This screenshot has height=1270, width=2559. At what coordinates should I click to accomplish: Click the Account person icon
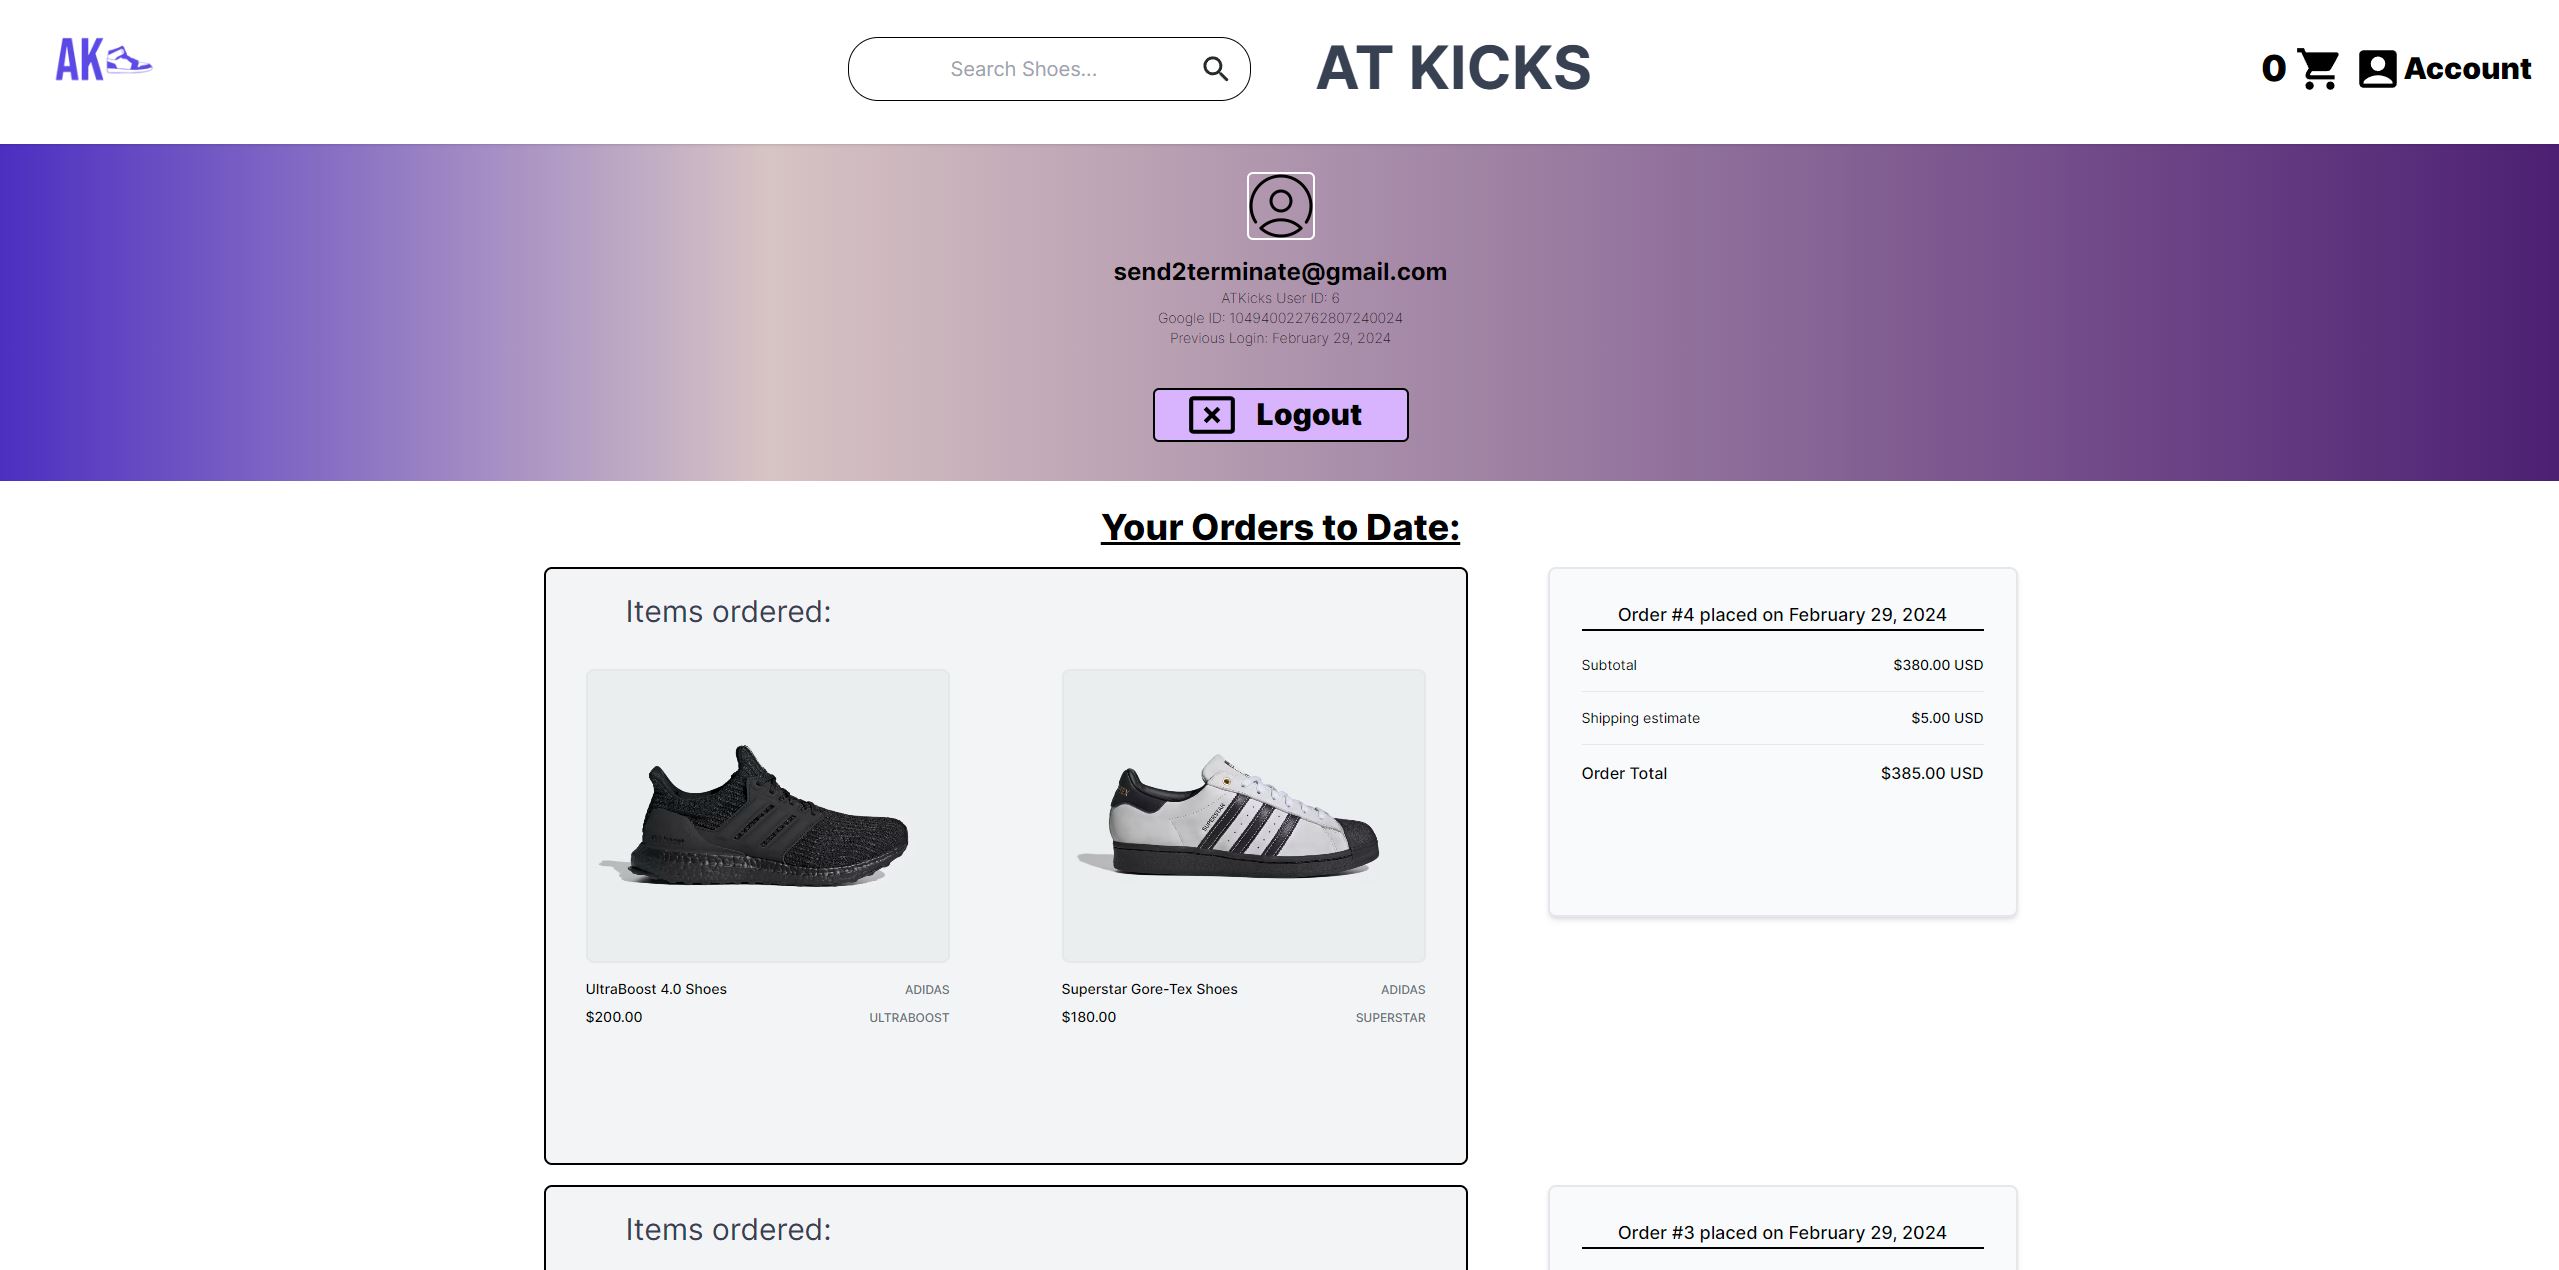(x=2377, y=69)
